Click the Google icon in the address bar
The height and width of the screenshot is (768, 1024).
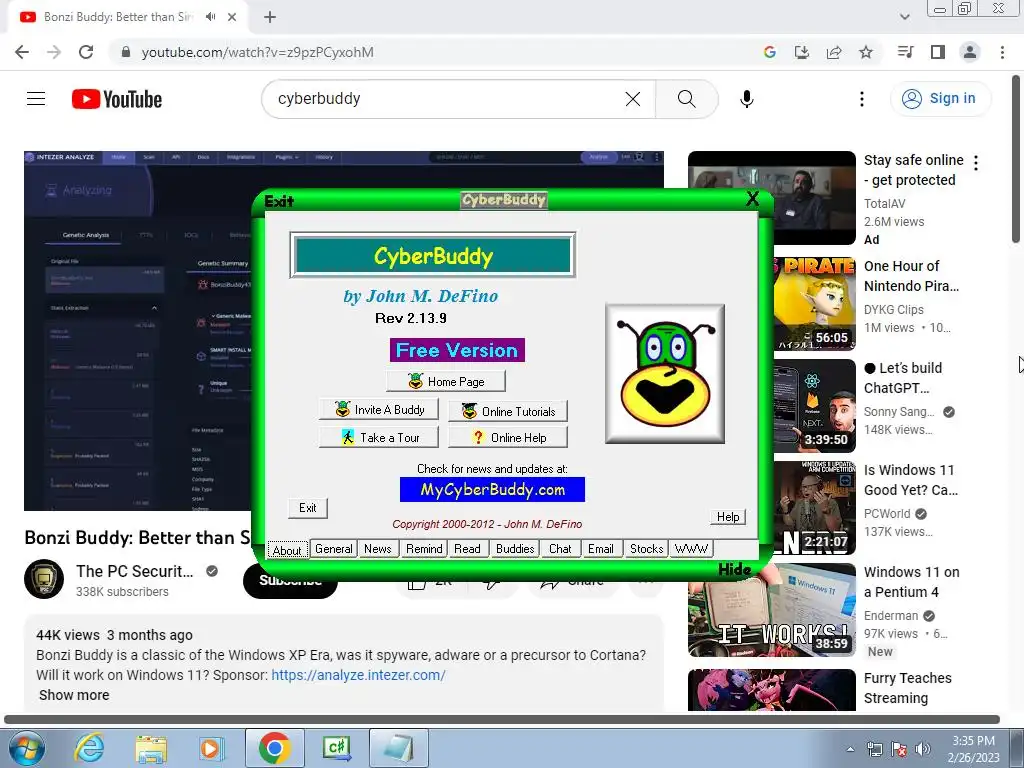click(770, 52)
